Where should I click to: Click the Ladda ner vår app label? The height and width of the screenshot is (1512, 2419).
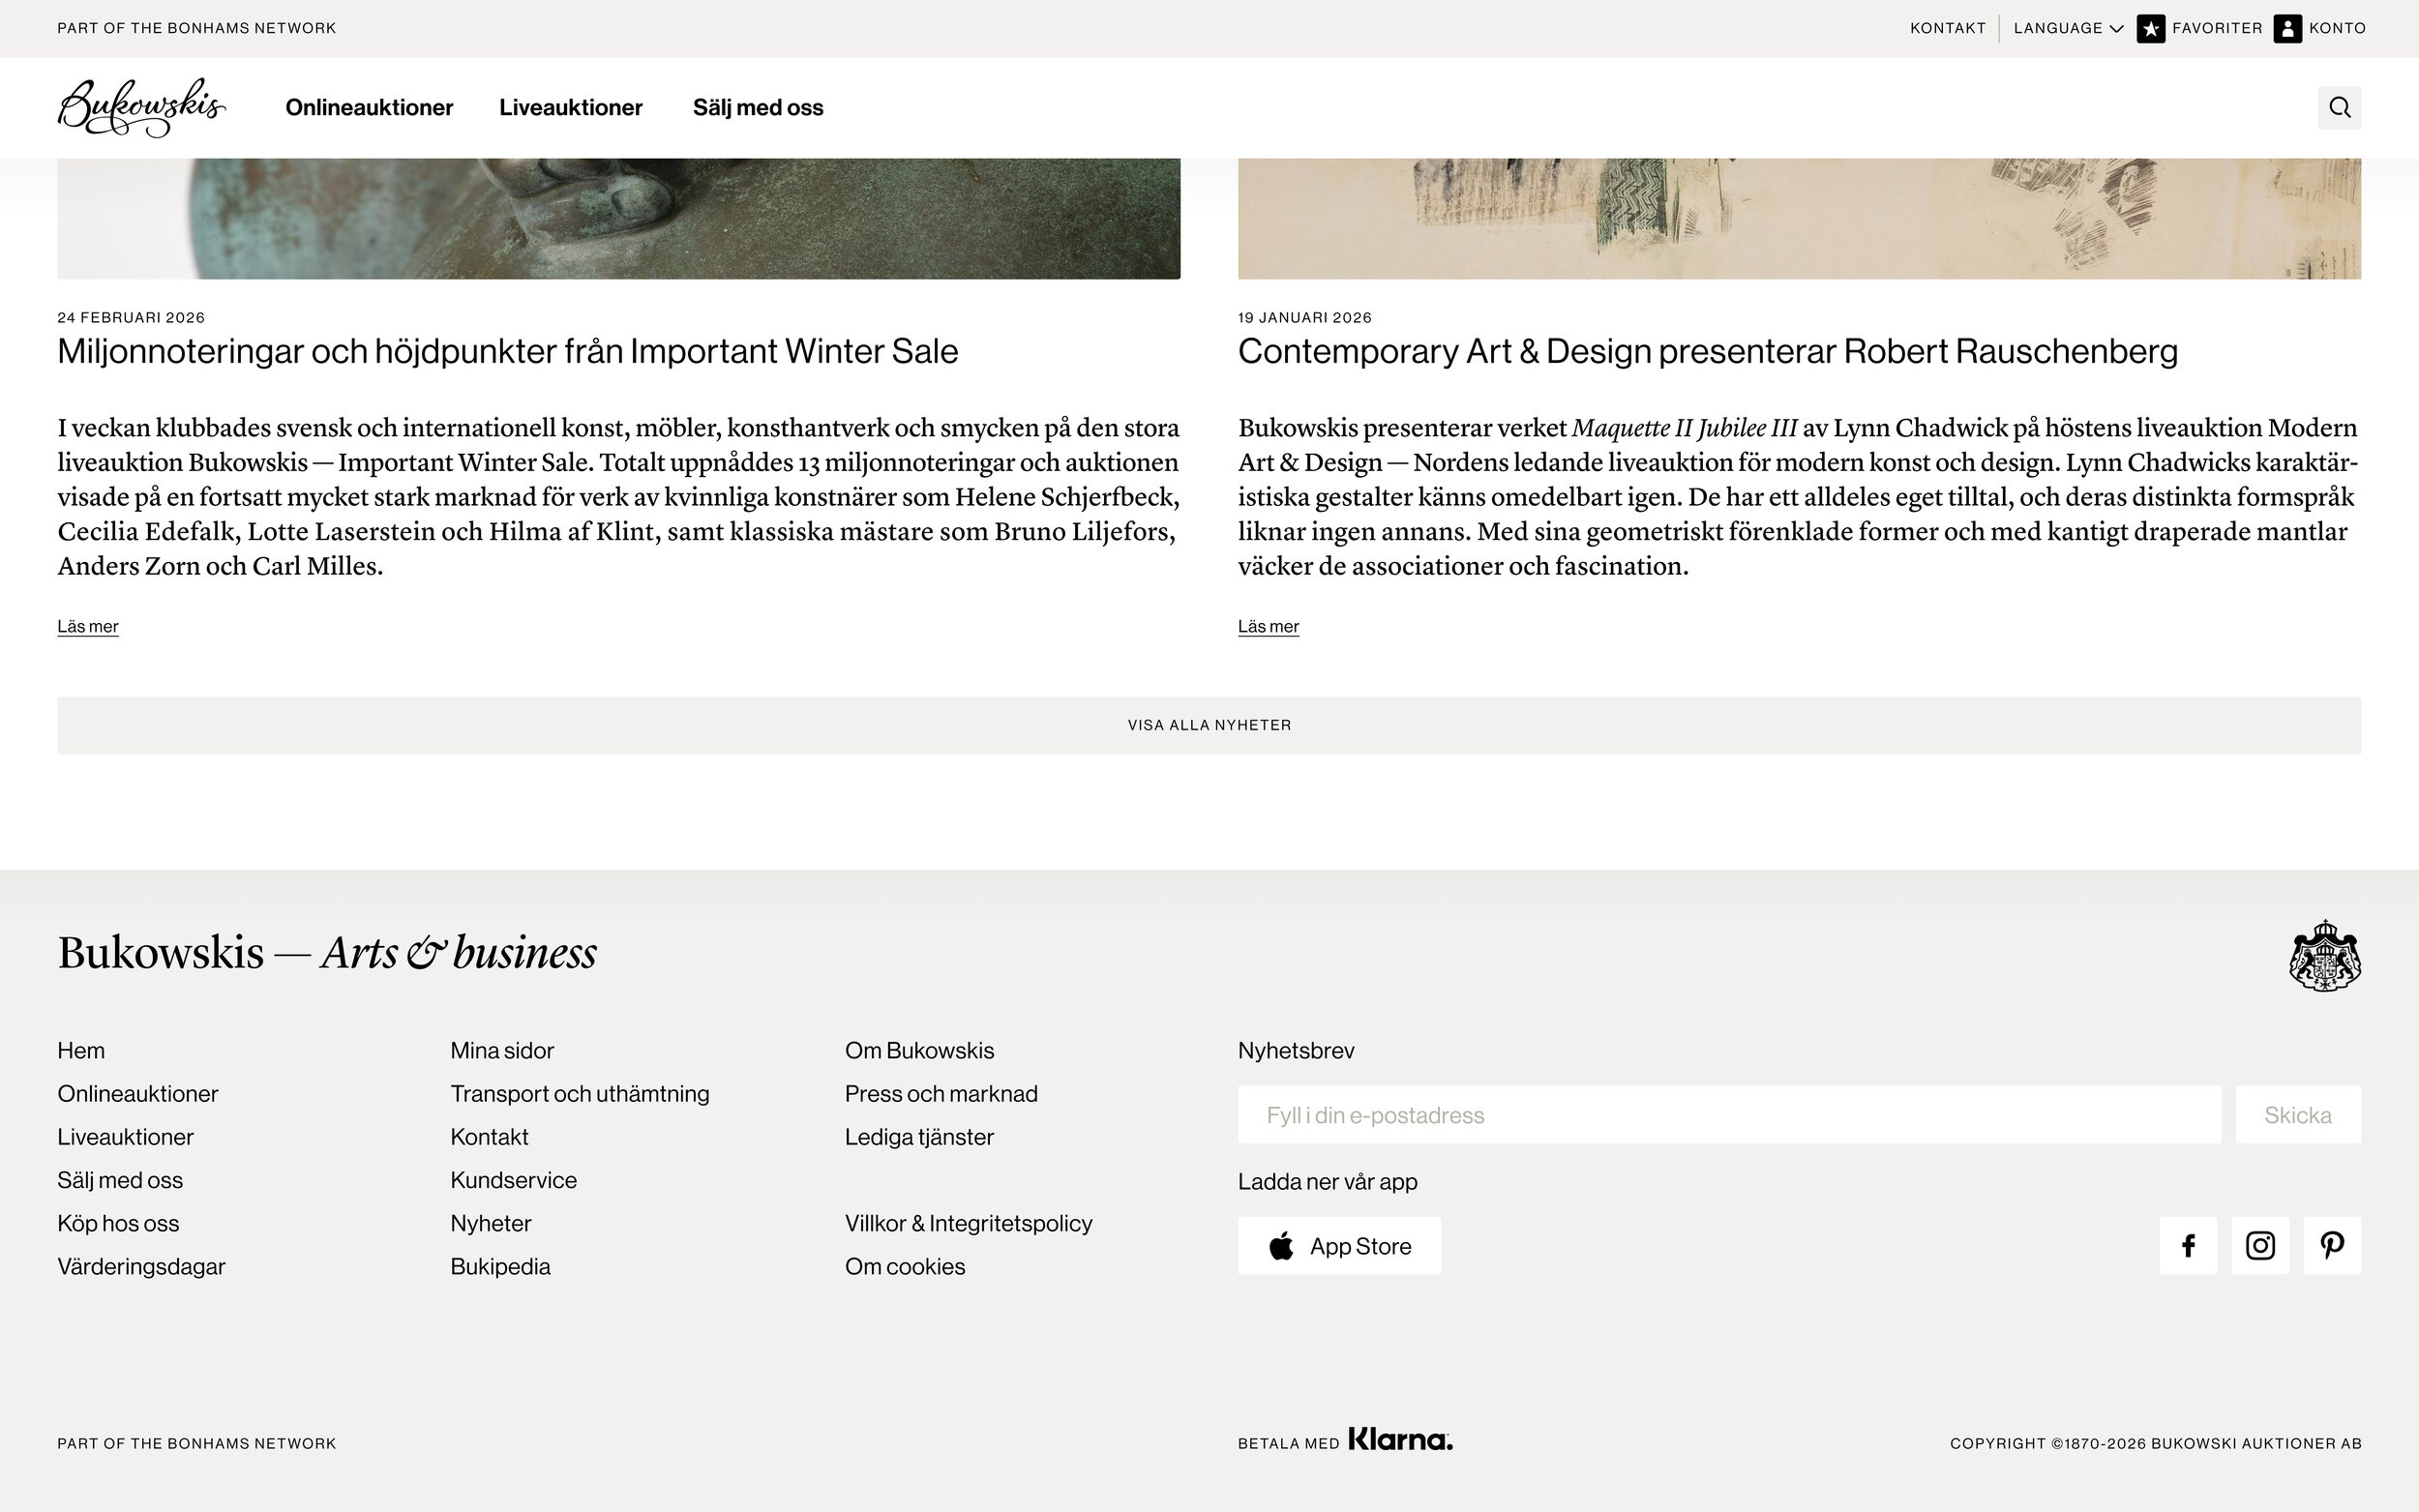tap(1327, 1181)
